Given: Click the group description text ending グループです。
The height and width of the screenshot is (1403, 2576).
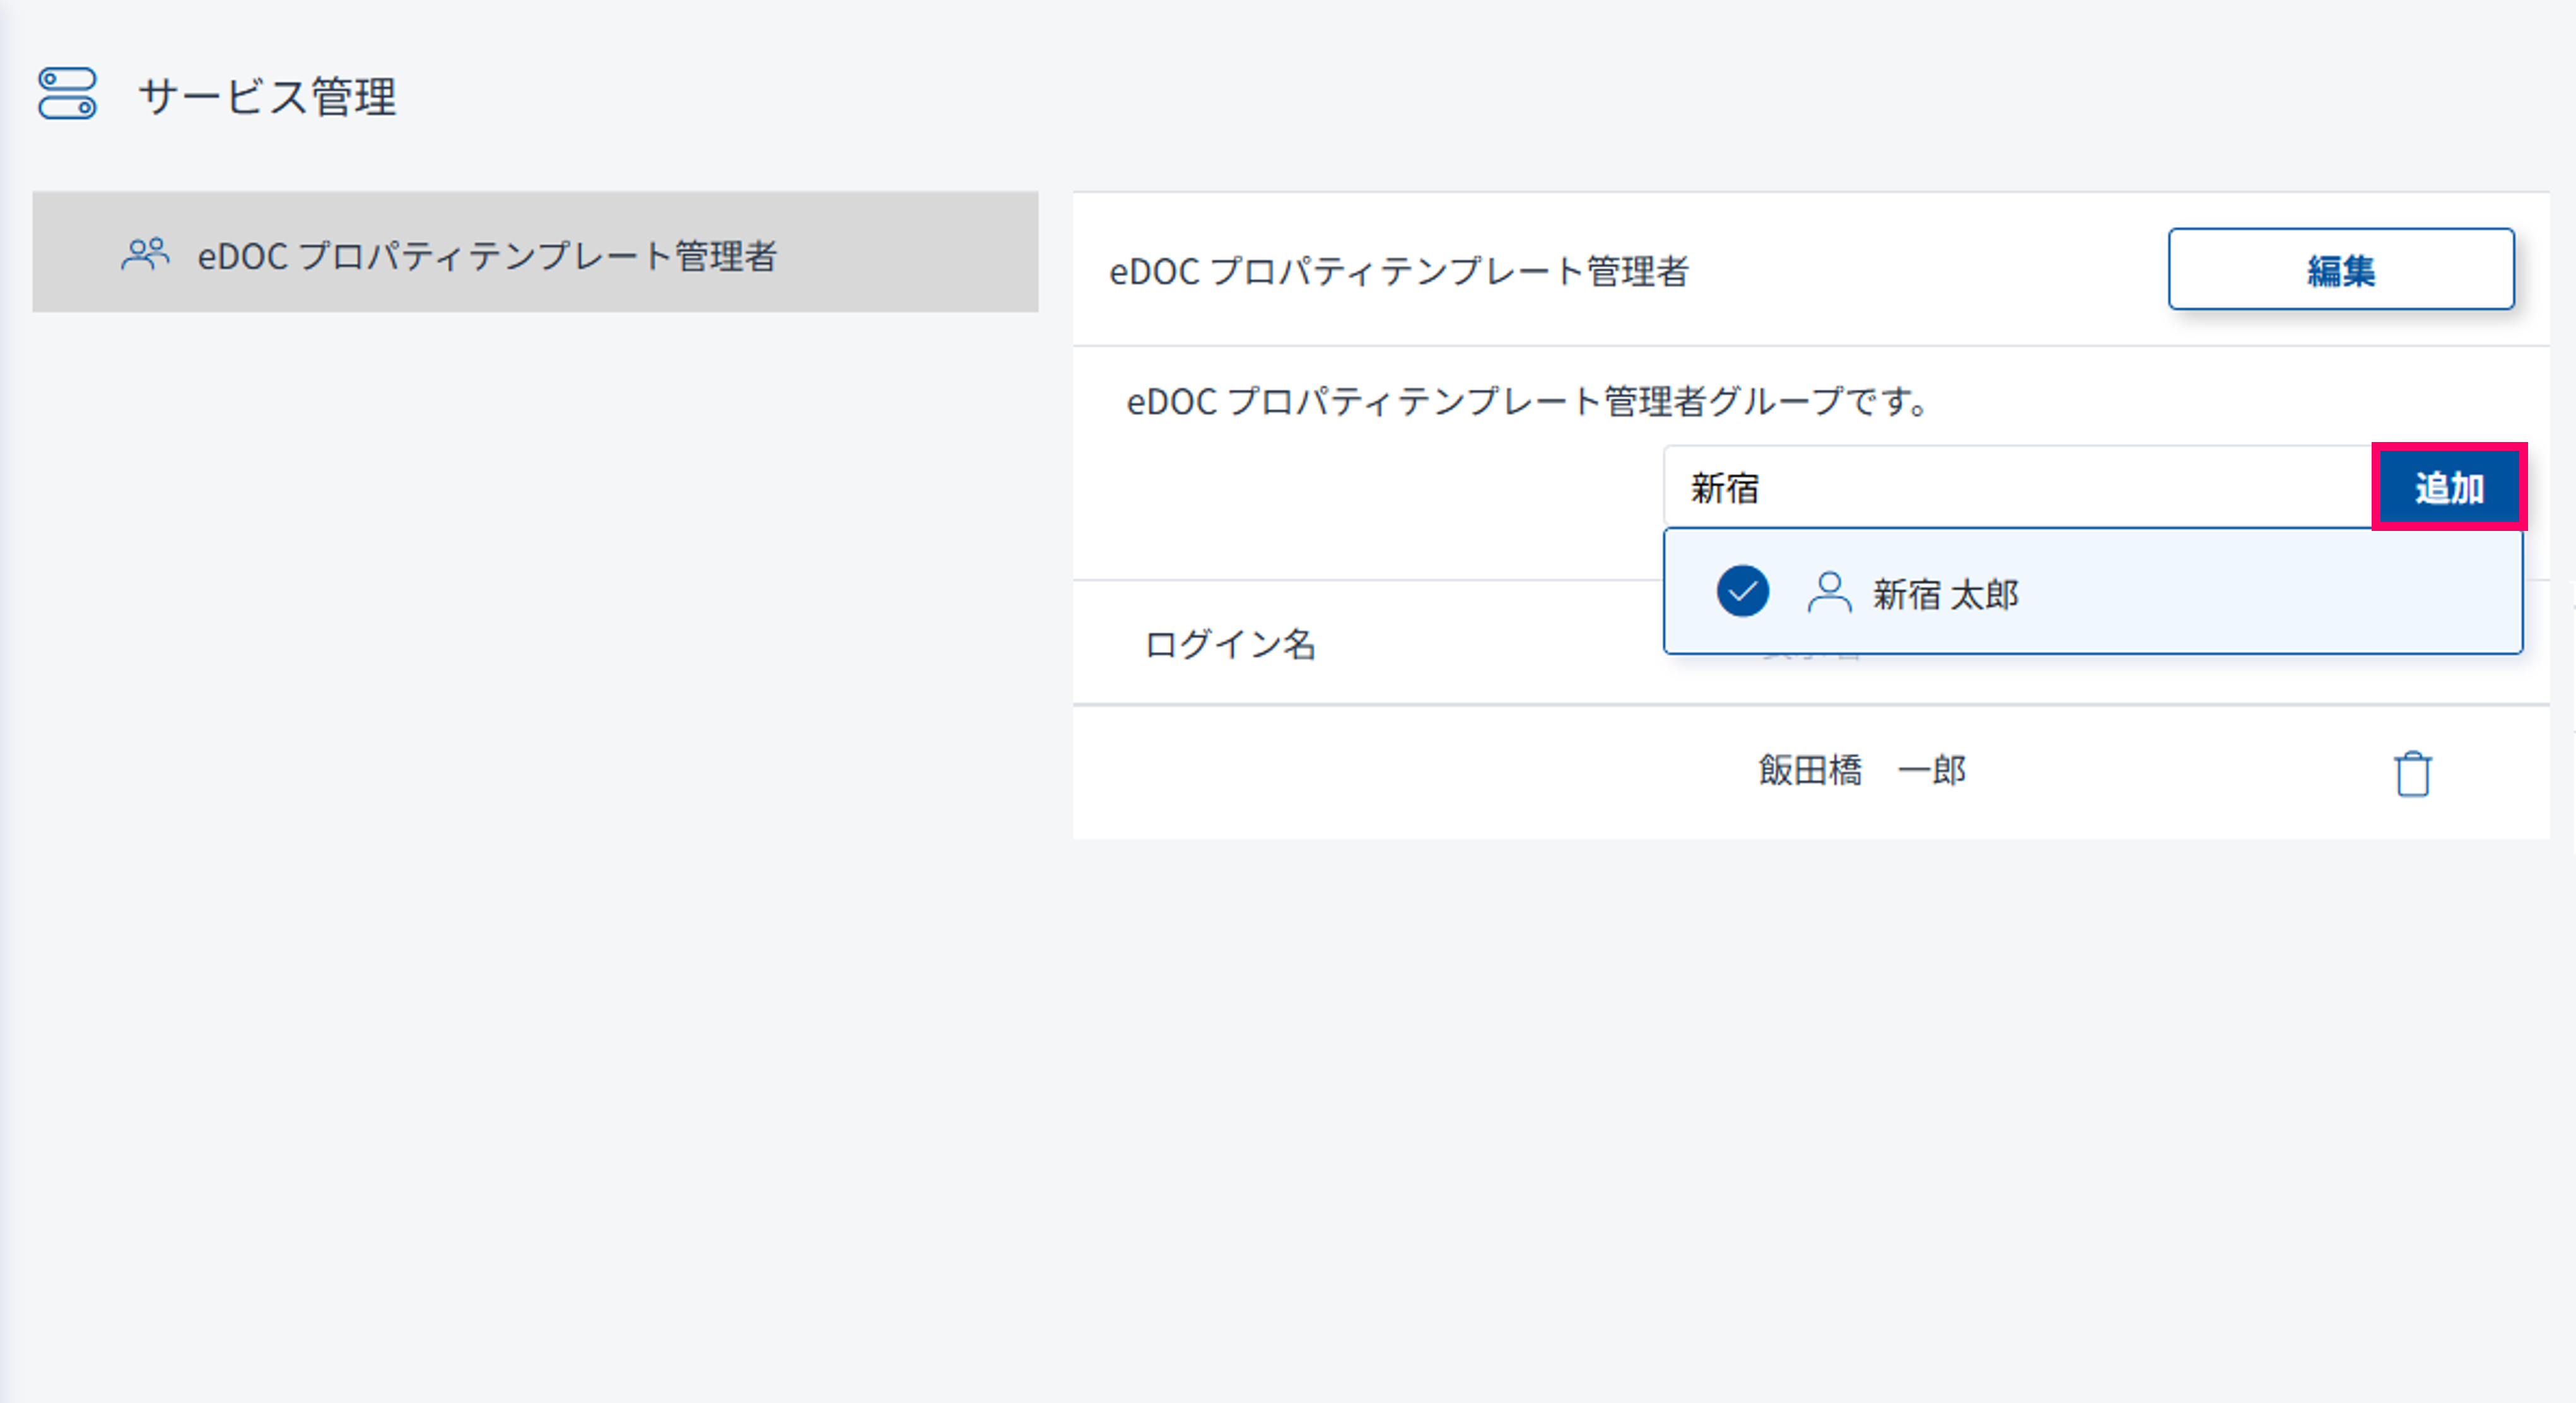Looking at the screenshot, I should [x=1526, y=402].
